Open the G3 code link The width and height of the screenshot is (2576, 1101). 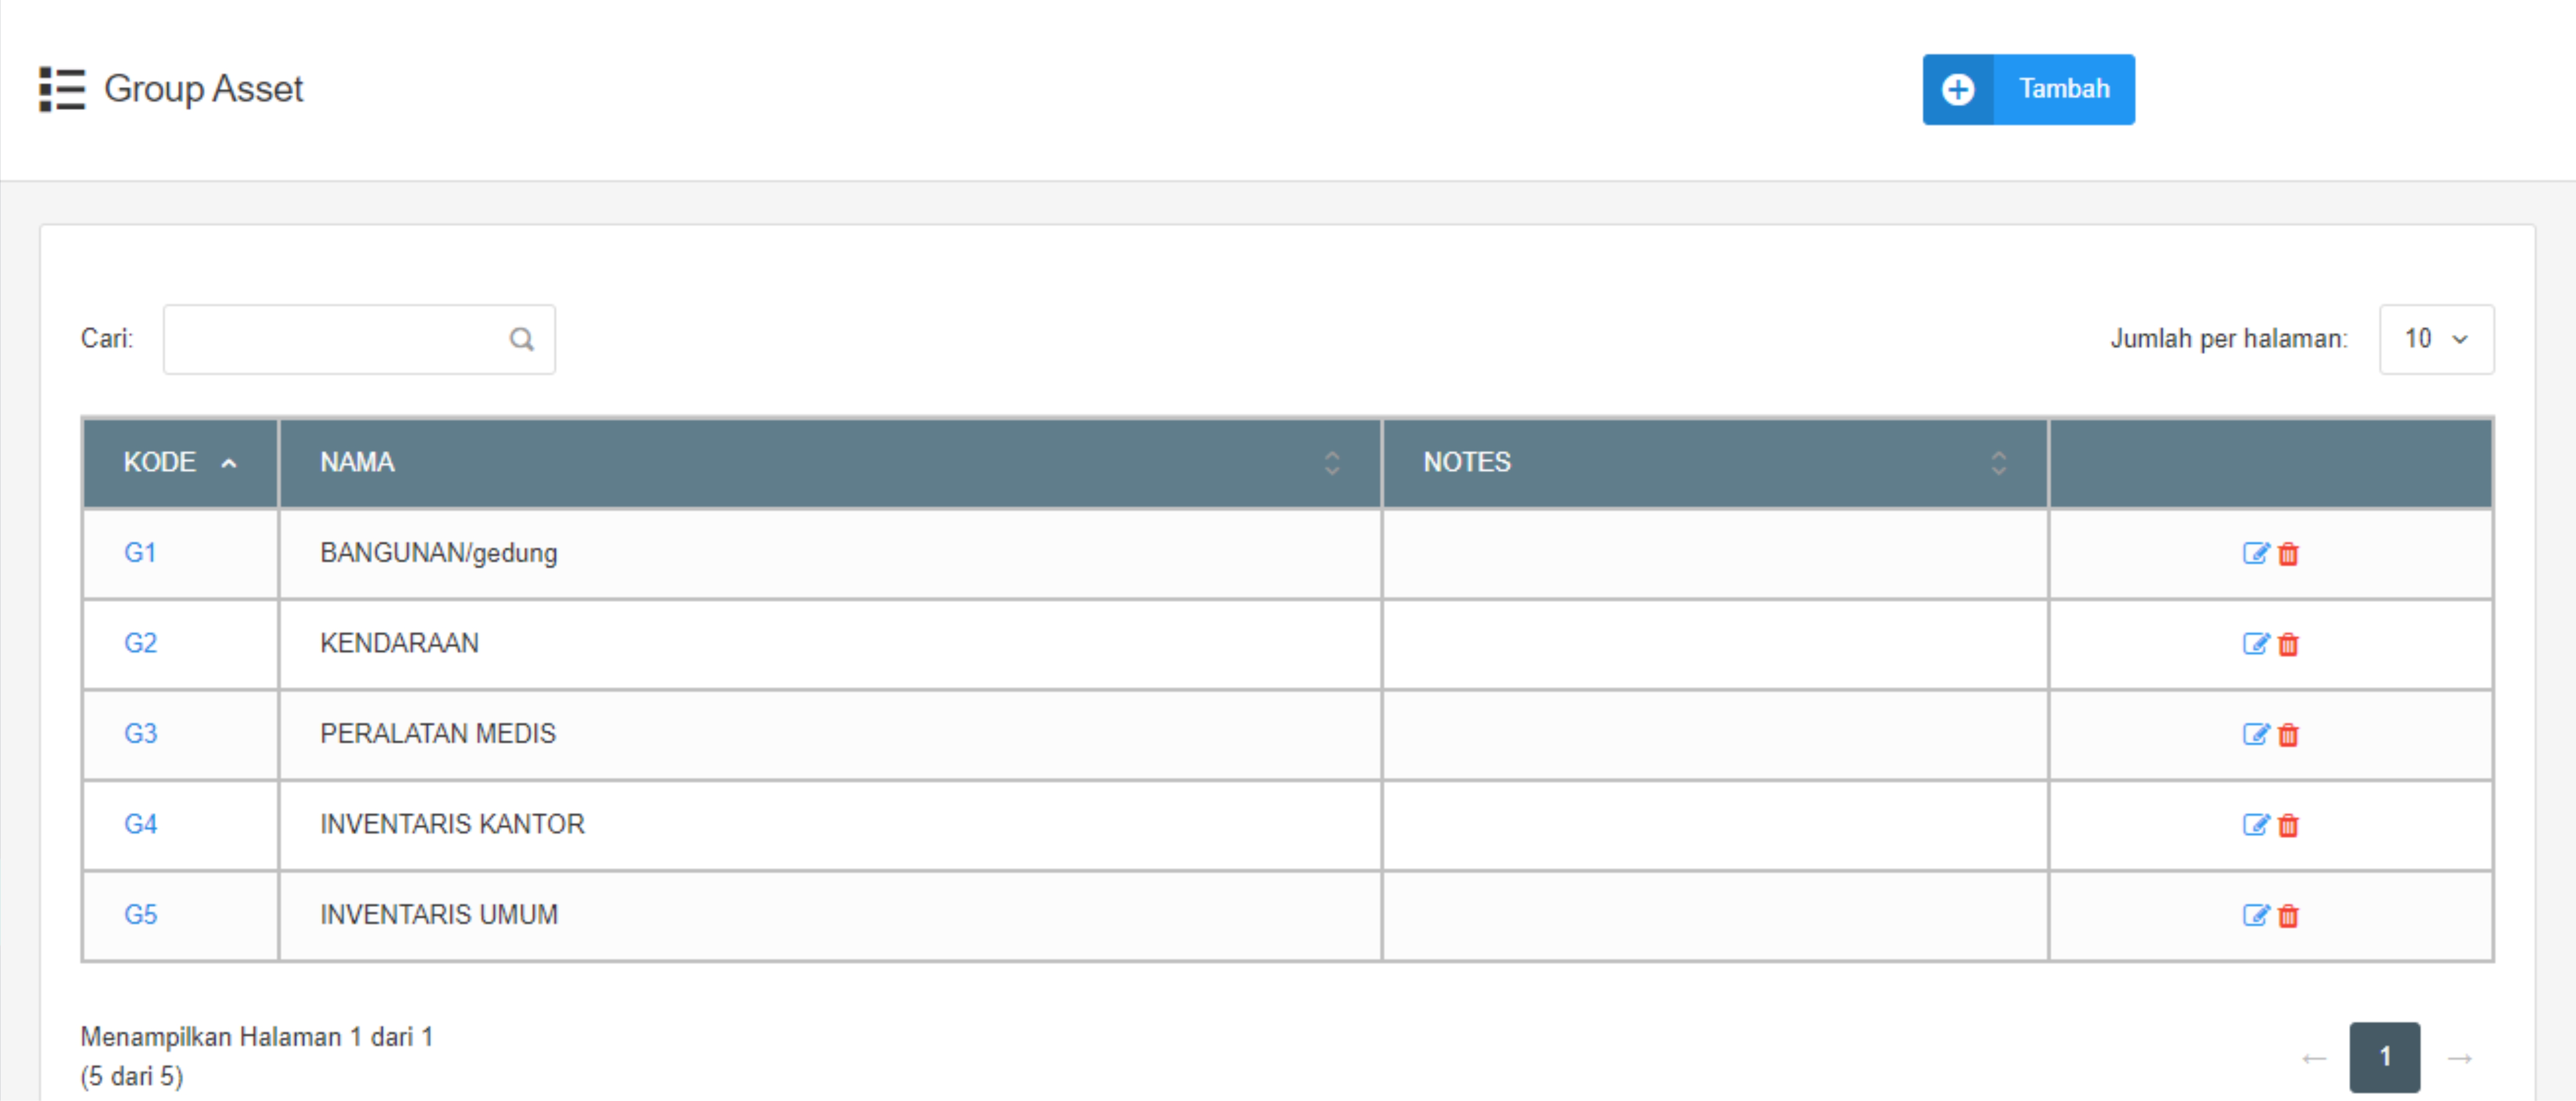(140, 734)
